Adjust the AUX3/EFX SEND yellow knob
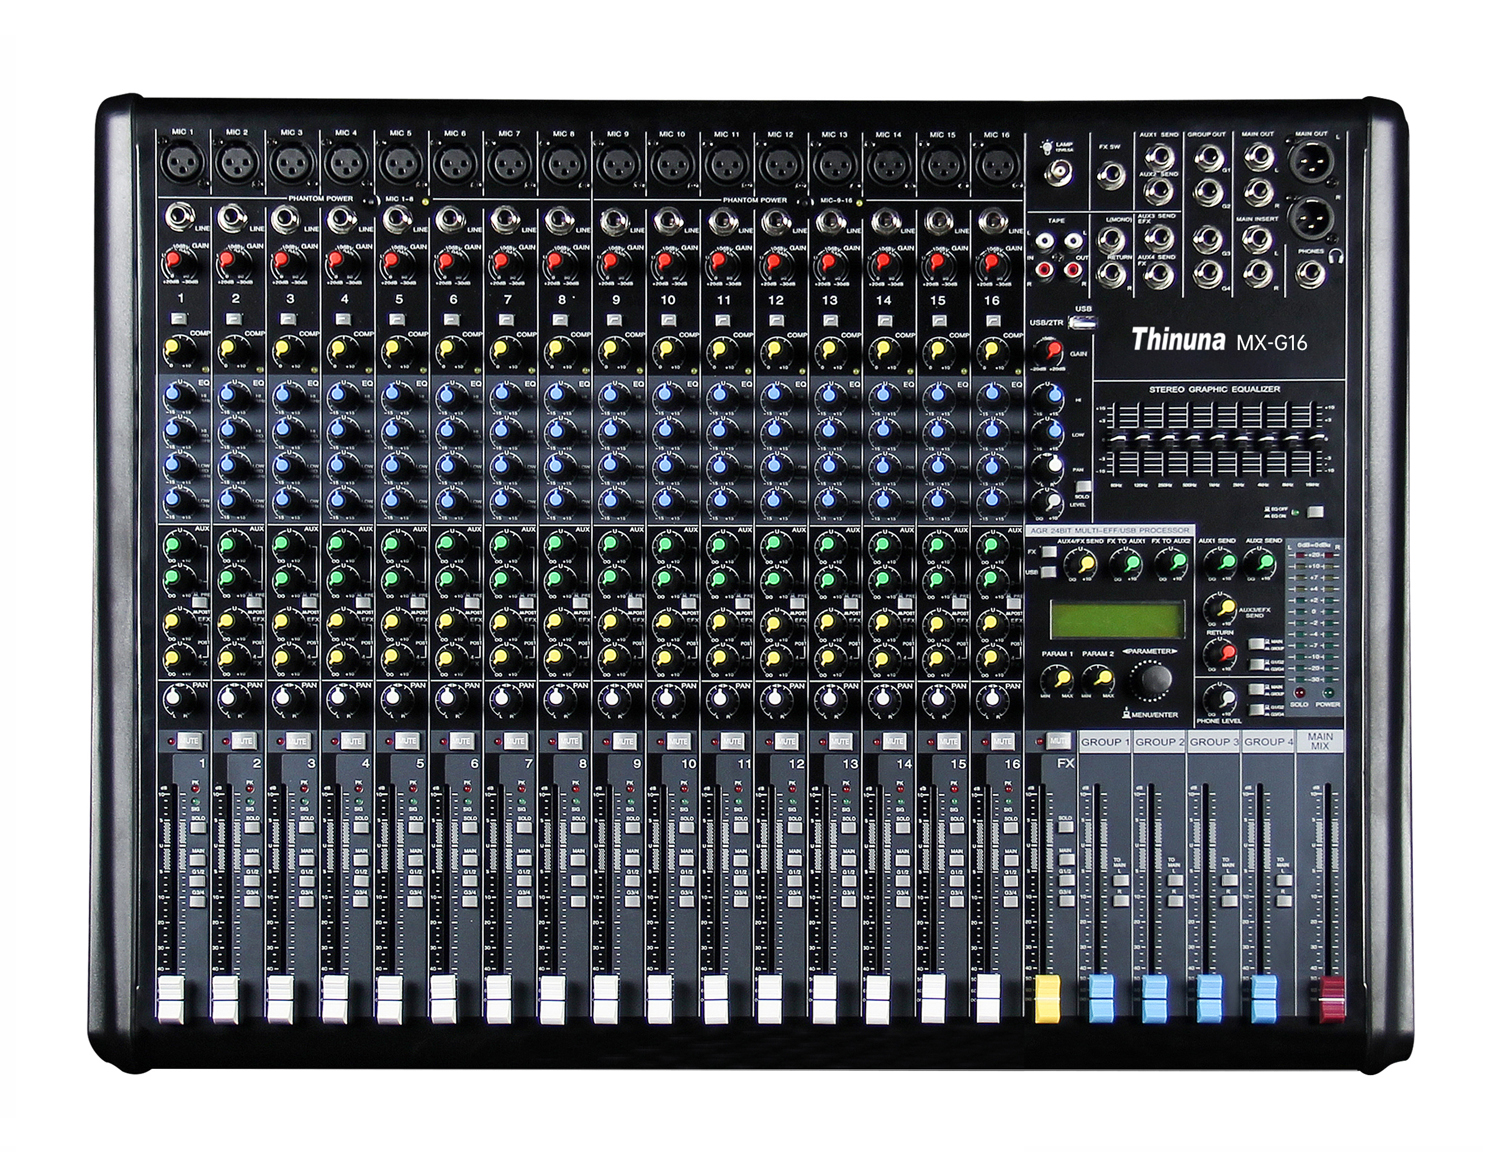The height and width of the screenshot is (1152, 1500). click(x=1221, y=609)
